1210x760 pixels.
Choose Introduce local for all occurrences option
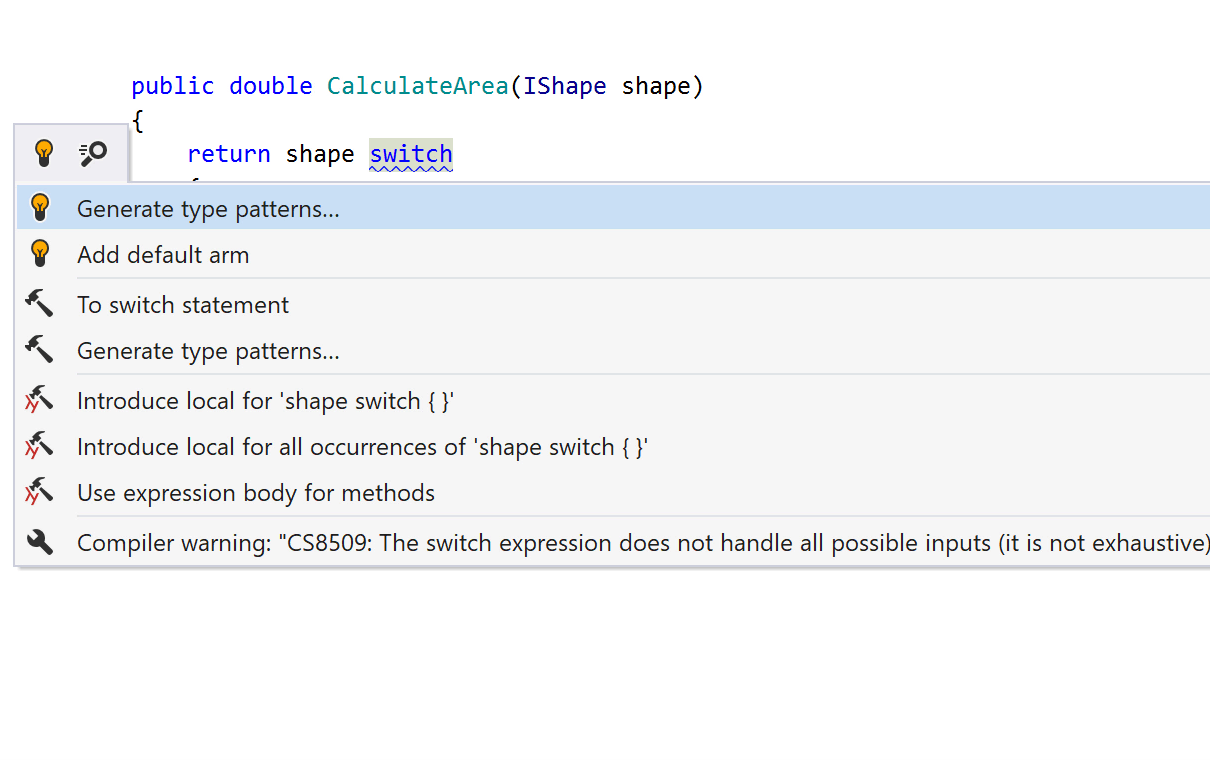(362, 447)
